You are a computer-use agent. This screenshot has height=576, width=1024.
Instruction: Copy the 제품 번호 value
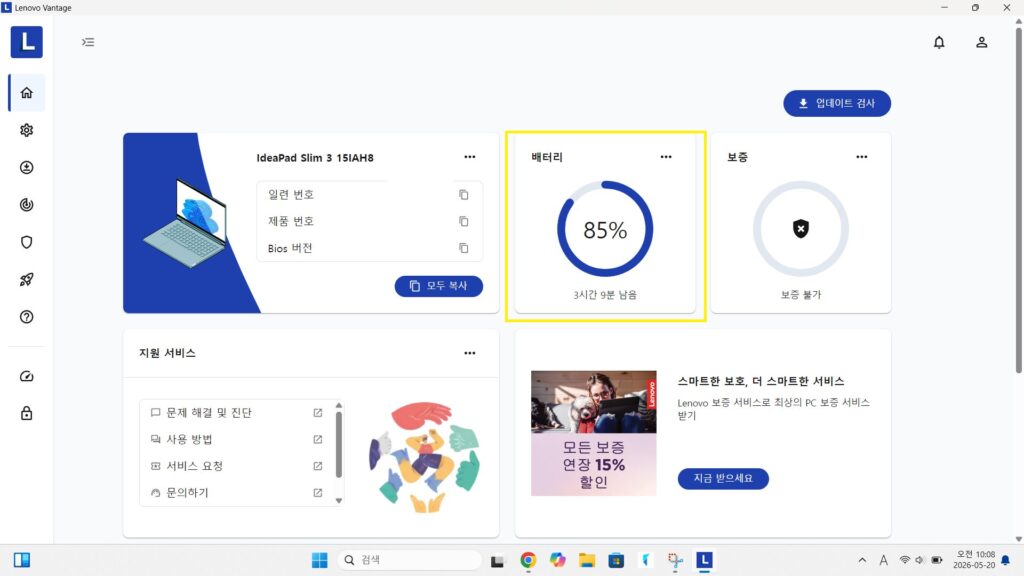click(x=464, y=221)
